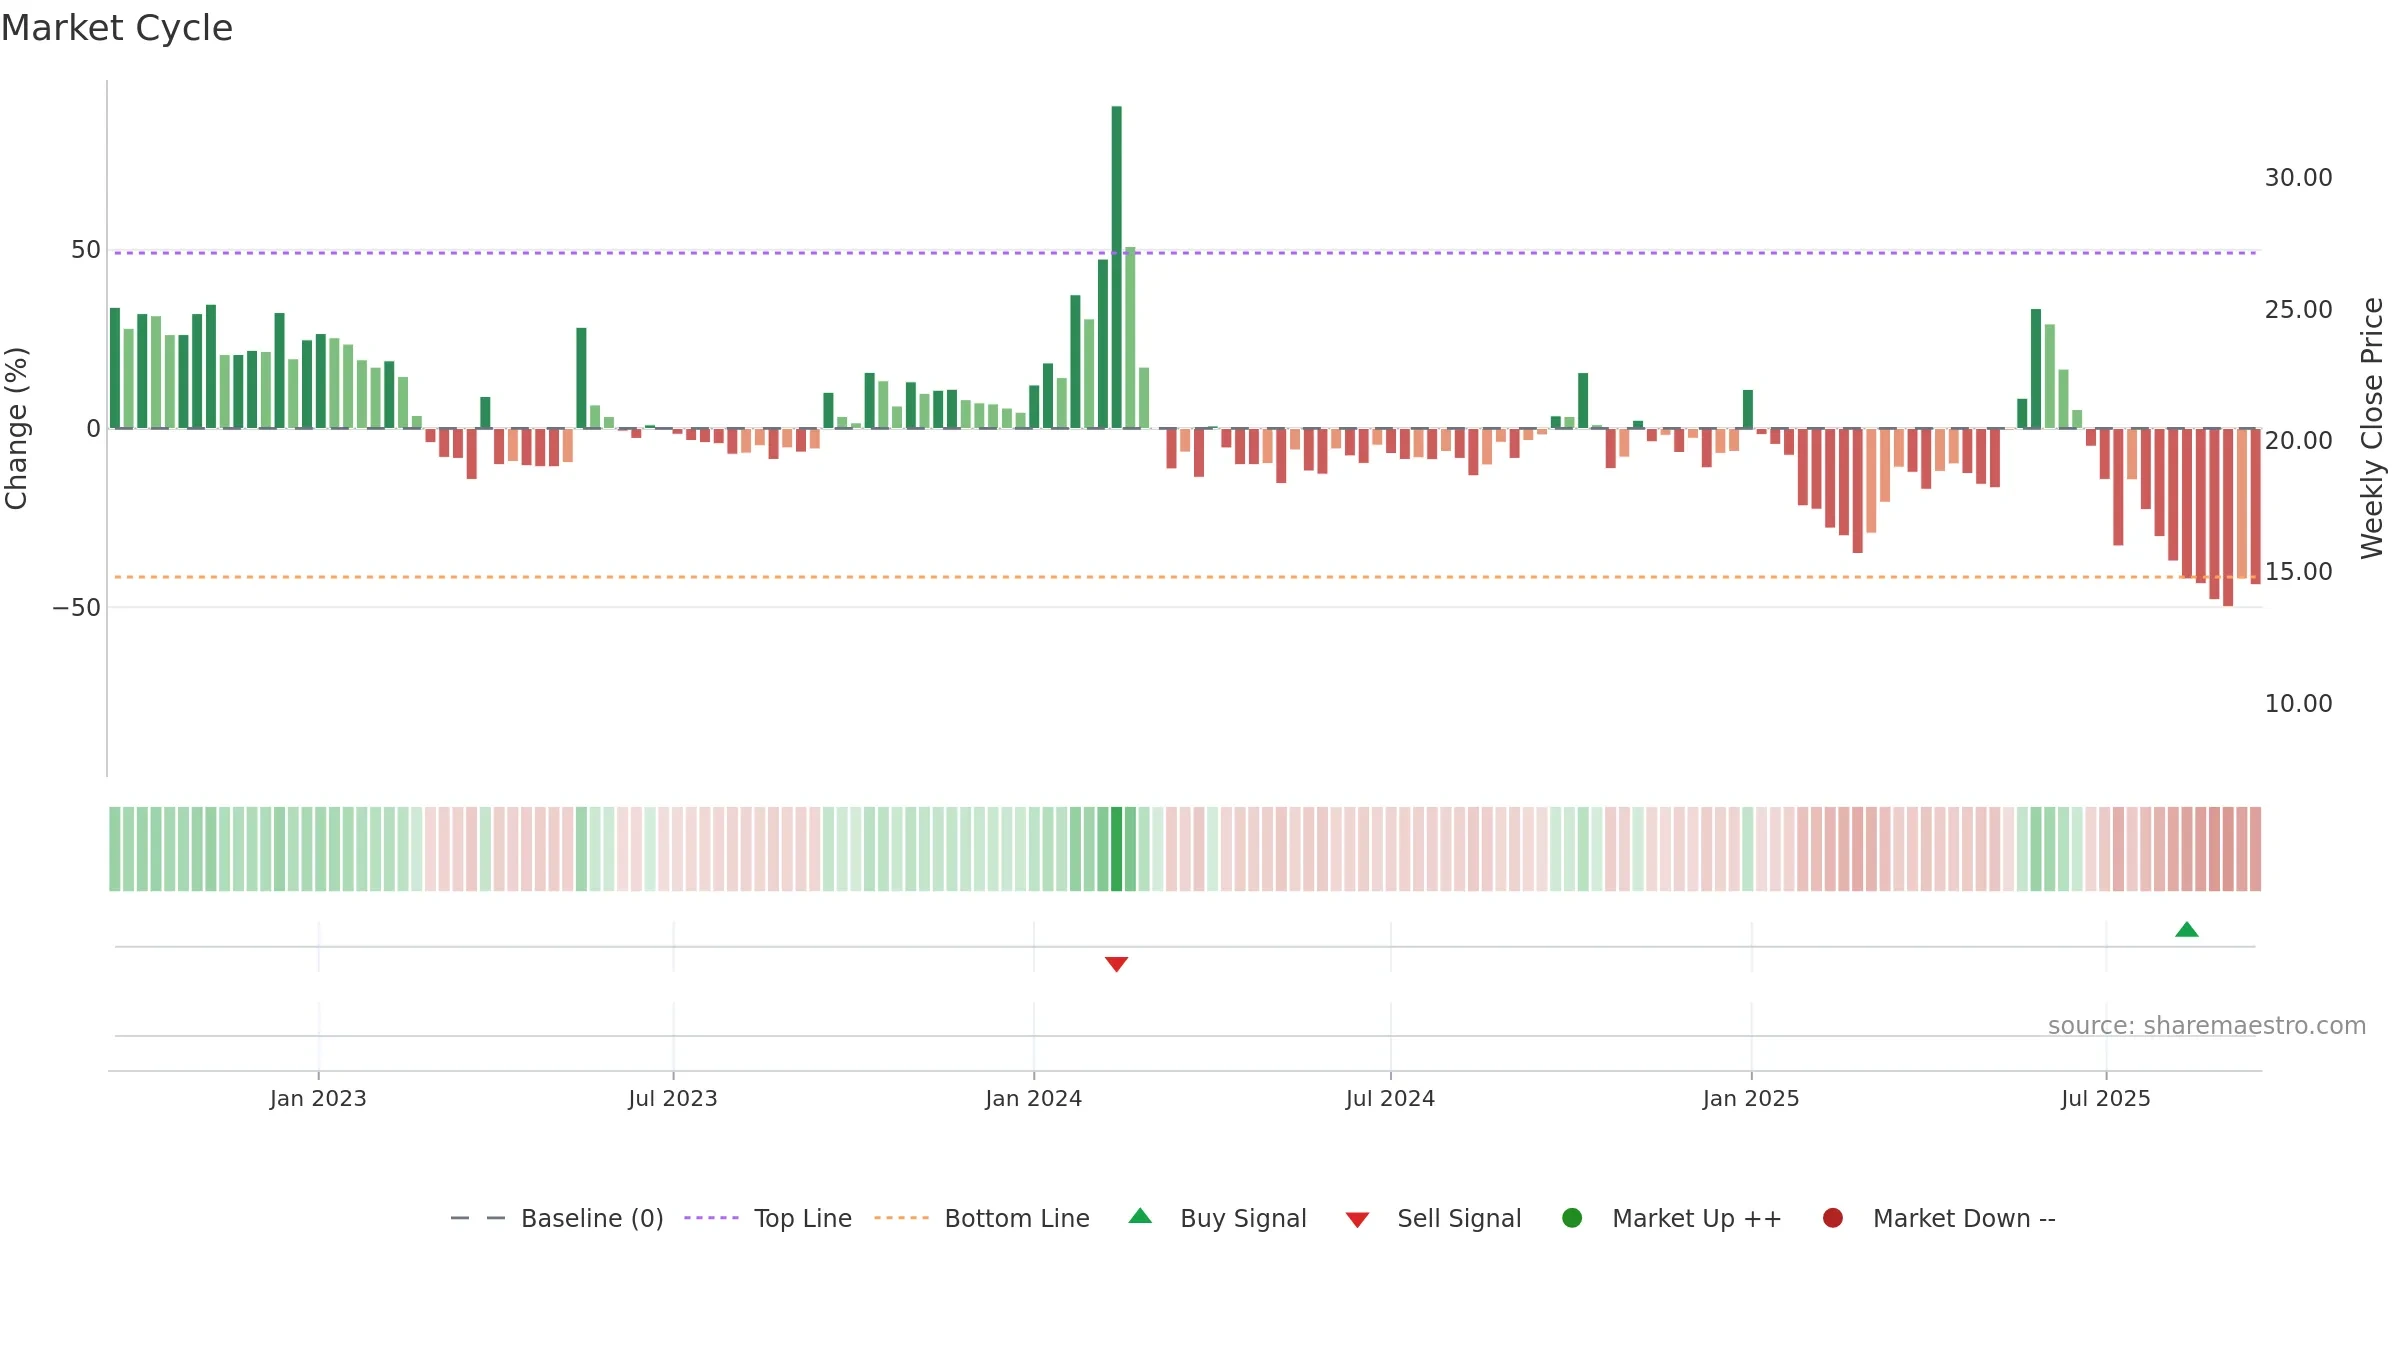Image resolution: width=2400 pixels, height=1350 pixels.
Task: Toggle the Bottom Line legend entry
Action: (x=981, y=1218)
